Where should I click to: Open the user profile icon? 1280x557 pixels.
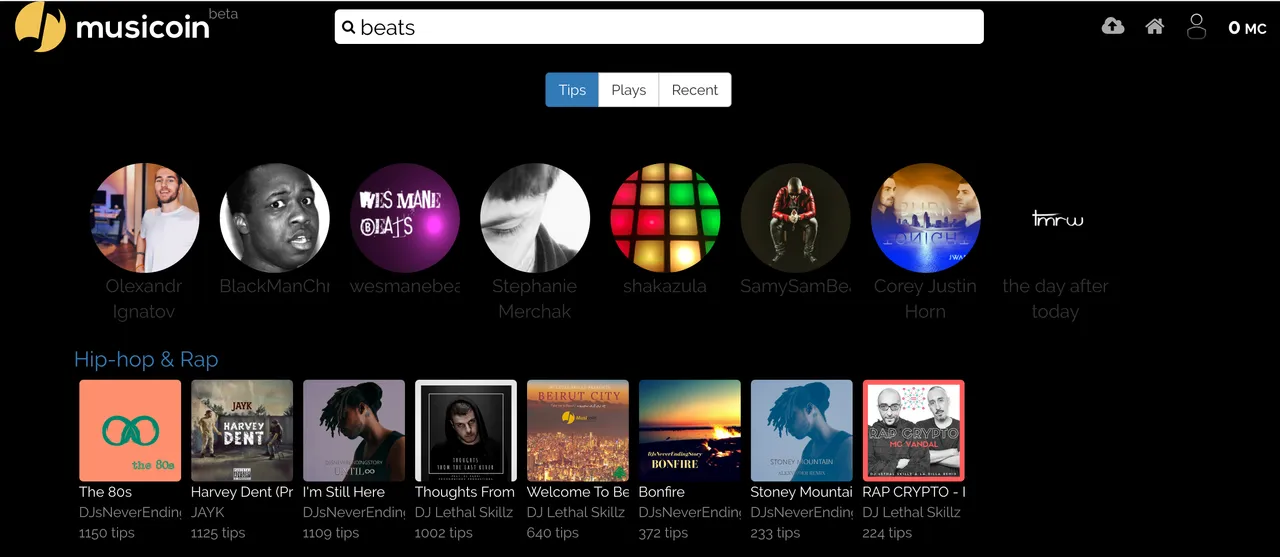coord(1196,27)
